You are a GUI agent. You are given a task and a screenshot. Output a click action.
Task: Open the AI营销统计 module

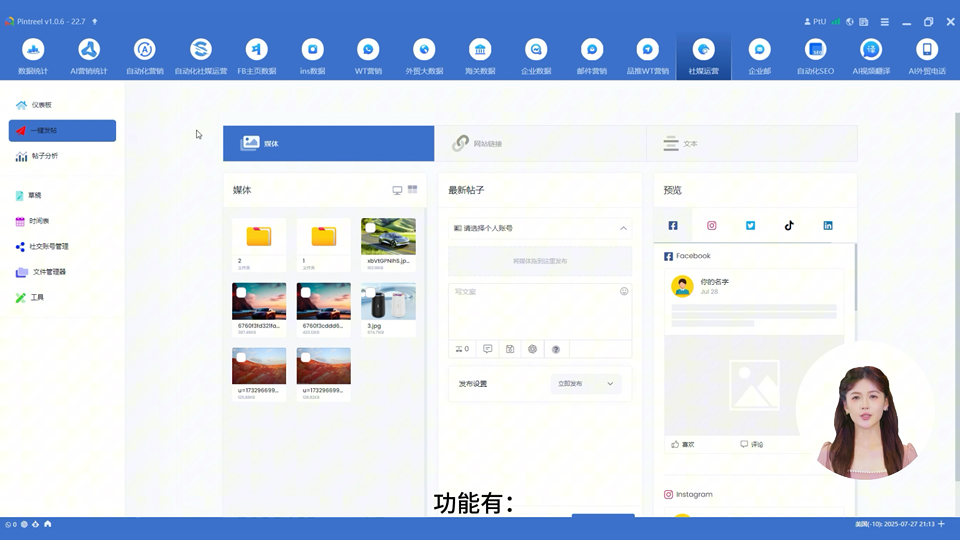[89, 56]
